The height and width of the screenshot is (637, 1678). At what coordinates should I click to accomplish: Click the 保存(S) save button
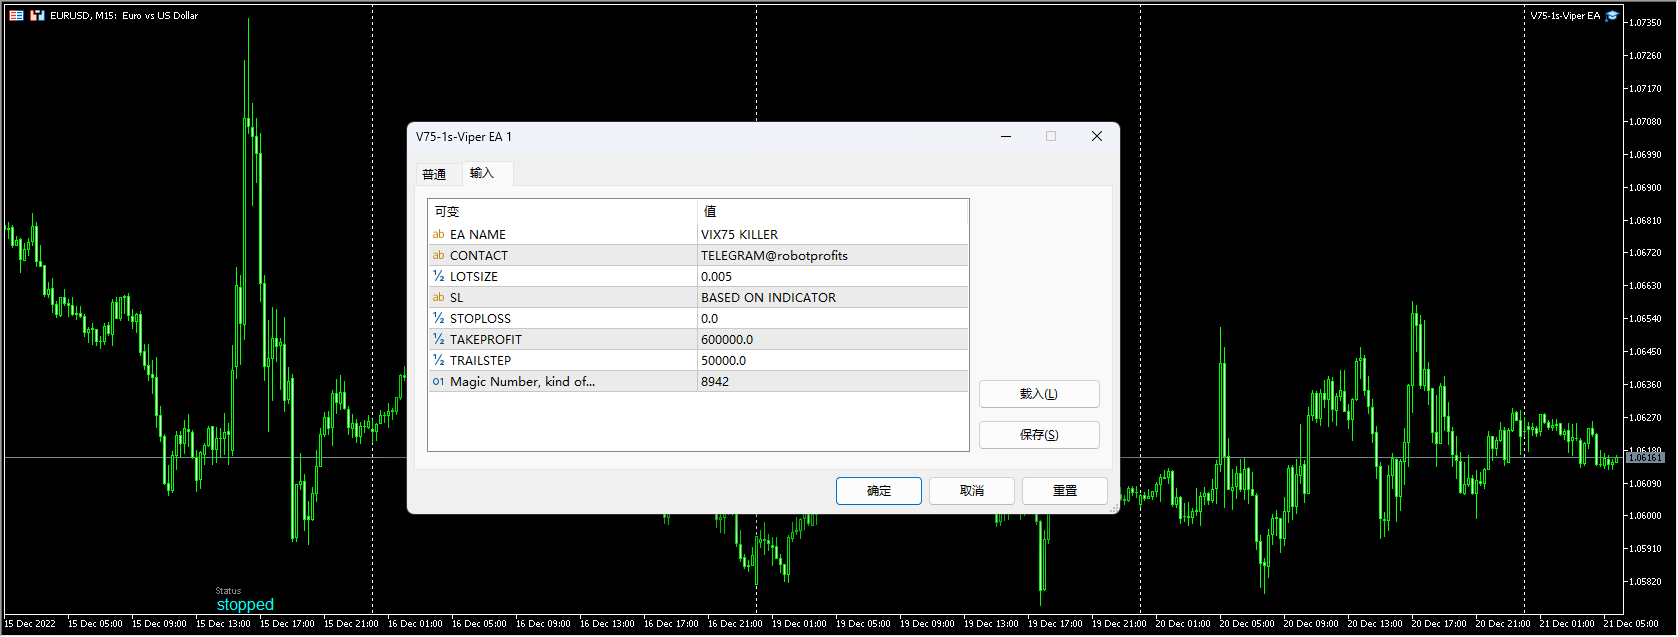point(1038,435)
